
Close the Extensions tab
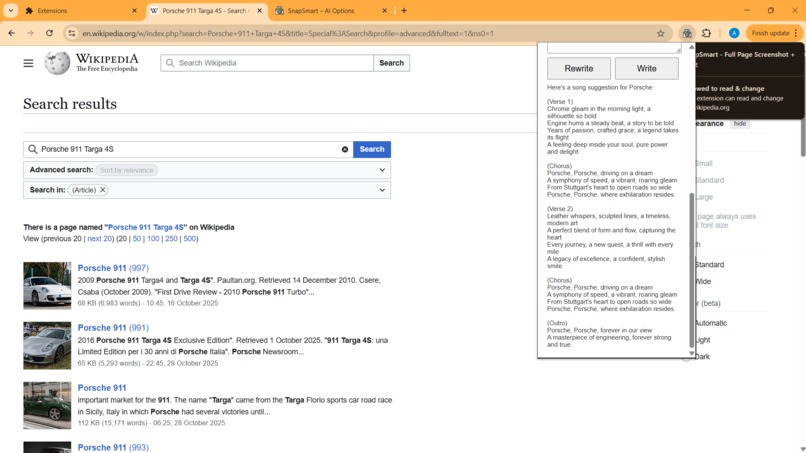pyautogui.click(x=135, y=10)
